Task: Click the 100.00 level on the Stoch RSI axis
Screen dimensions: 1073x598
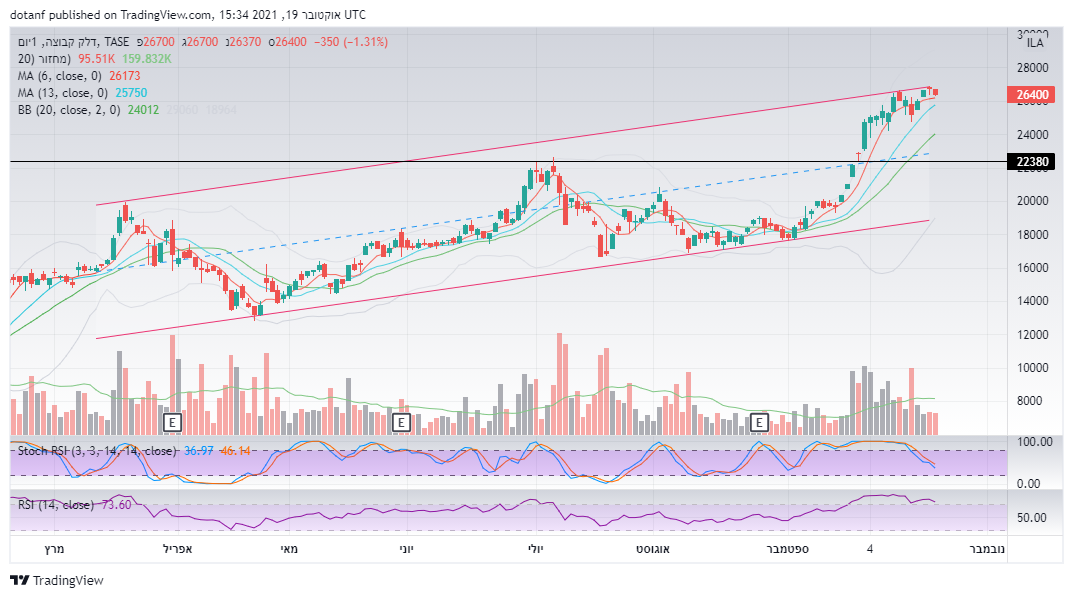Action: (1035, 442)
